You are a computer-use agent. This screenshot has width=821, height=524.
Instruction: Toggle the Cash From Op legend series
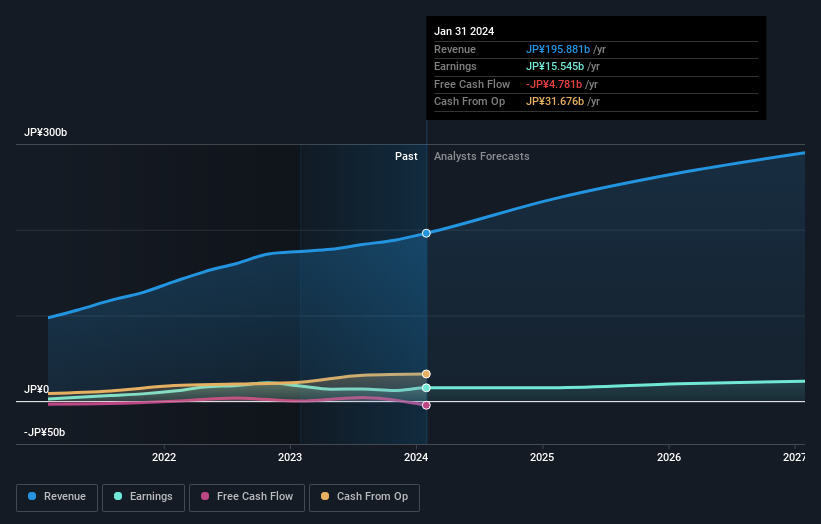(364, 497)
